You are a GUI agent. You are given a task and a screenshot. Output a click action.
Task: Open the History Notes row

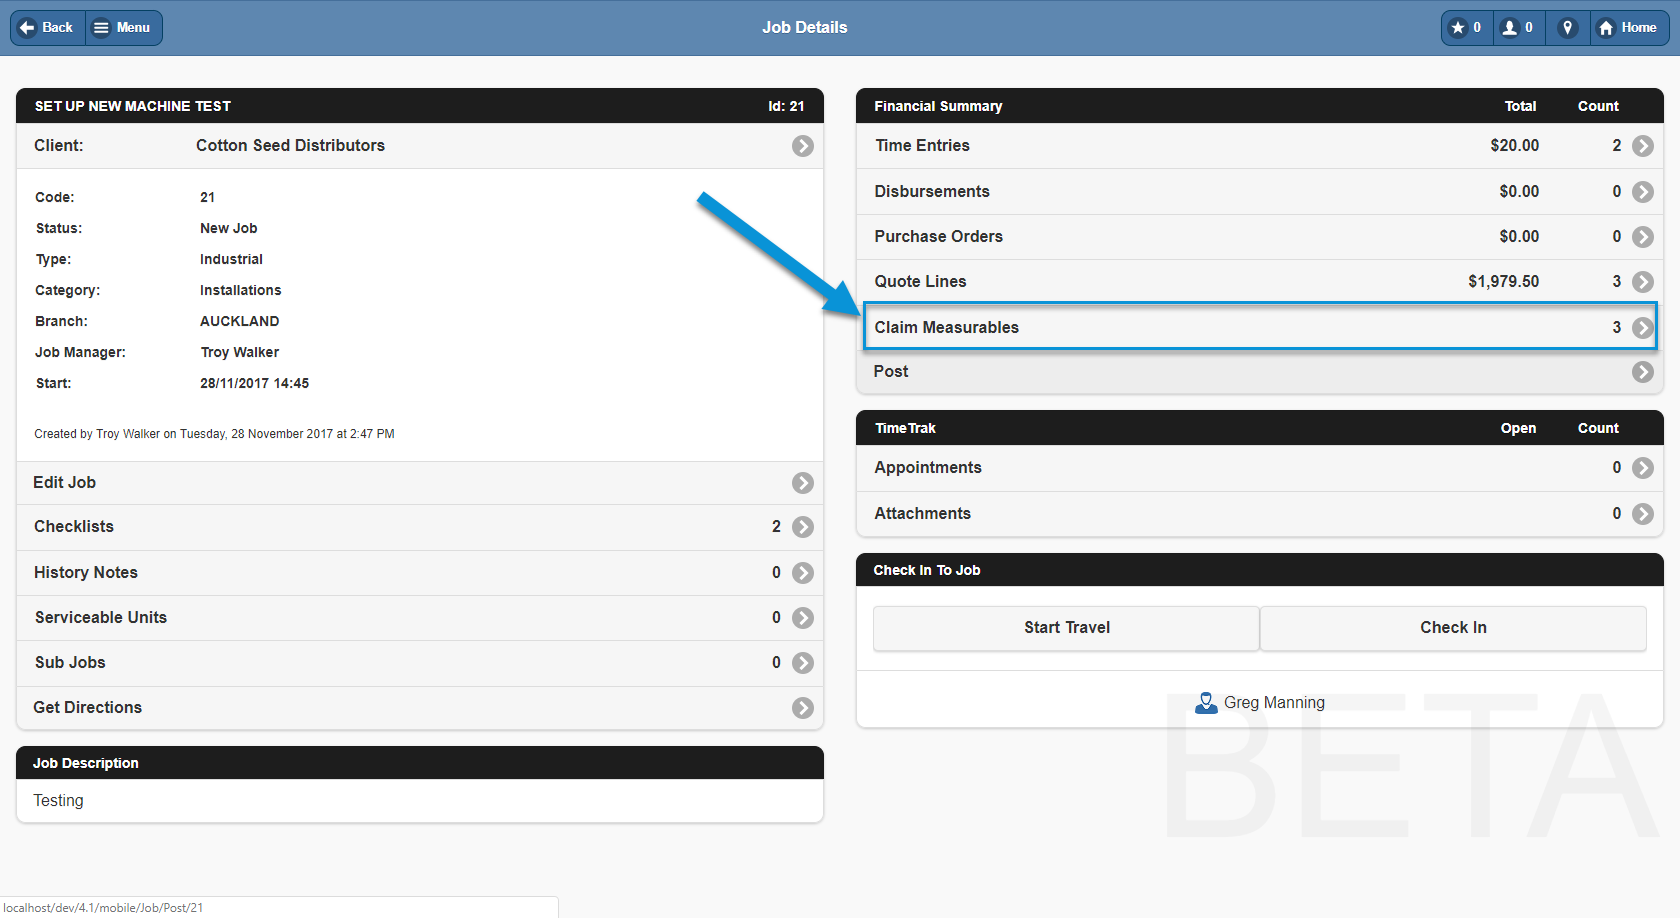420,573
